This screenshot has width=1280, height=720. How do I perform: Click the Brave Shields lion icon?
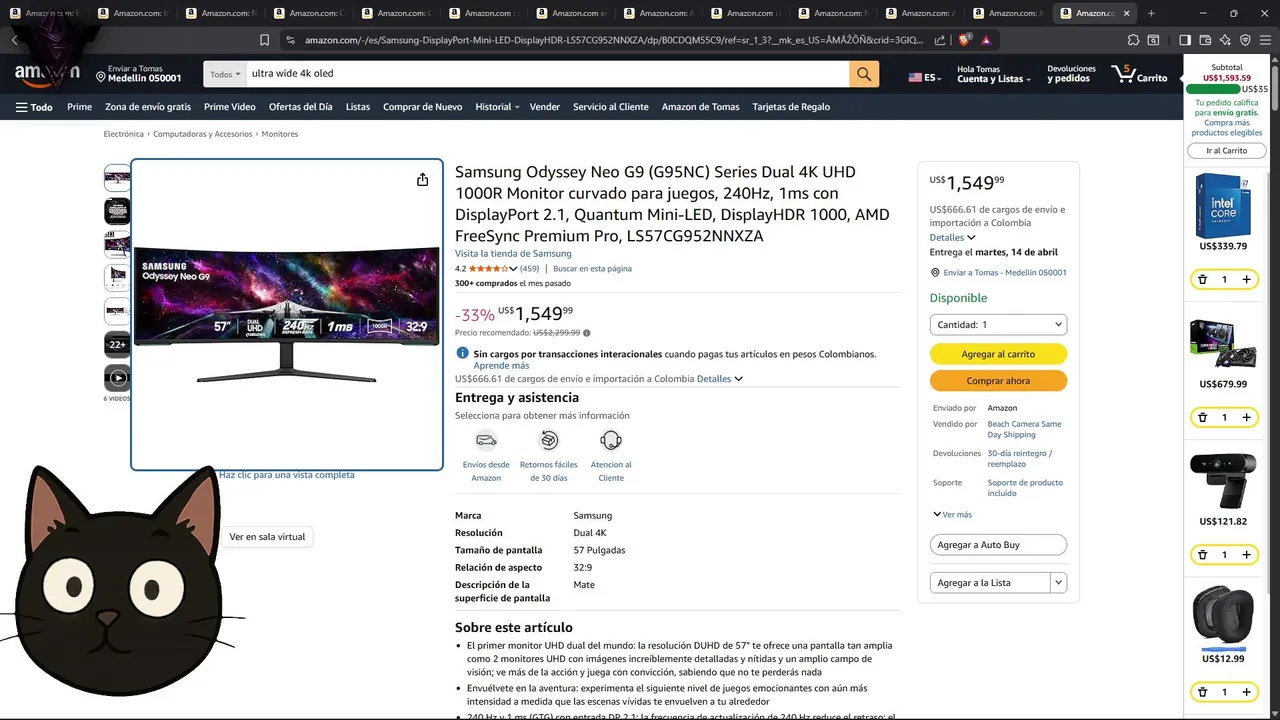click(x=965, y=40)
